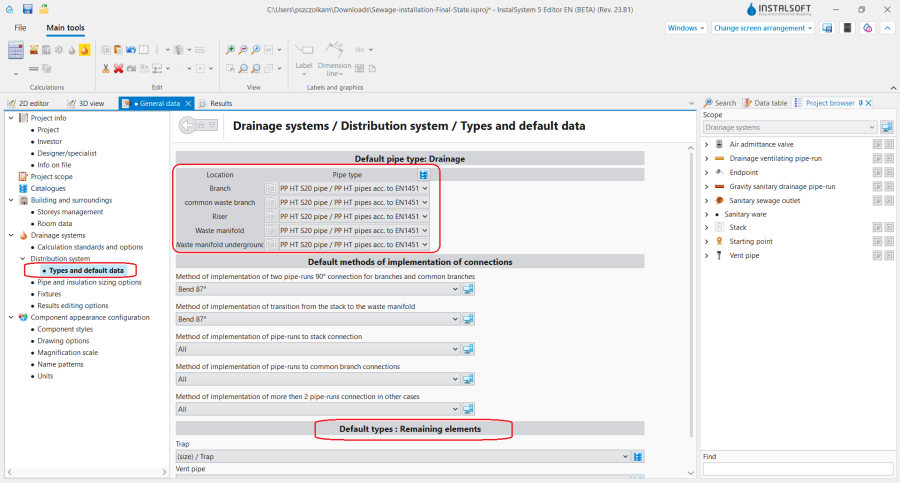
Task: Click the Label tool icon
Action: [304, 50]
